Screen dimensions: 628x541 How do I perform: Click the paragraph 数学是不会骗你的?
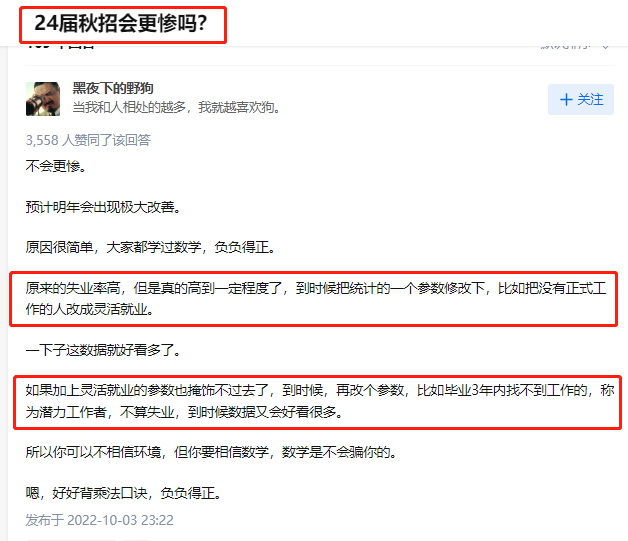pos(211,452)
